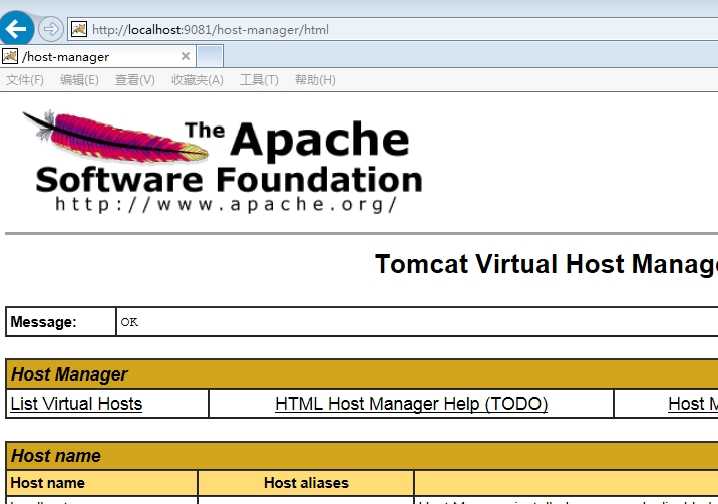Click the Tomcat favicon in the address bar

pos(79,29)
